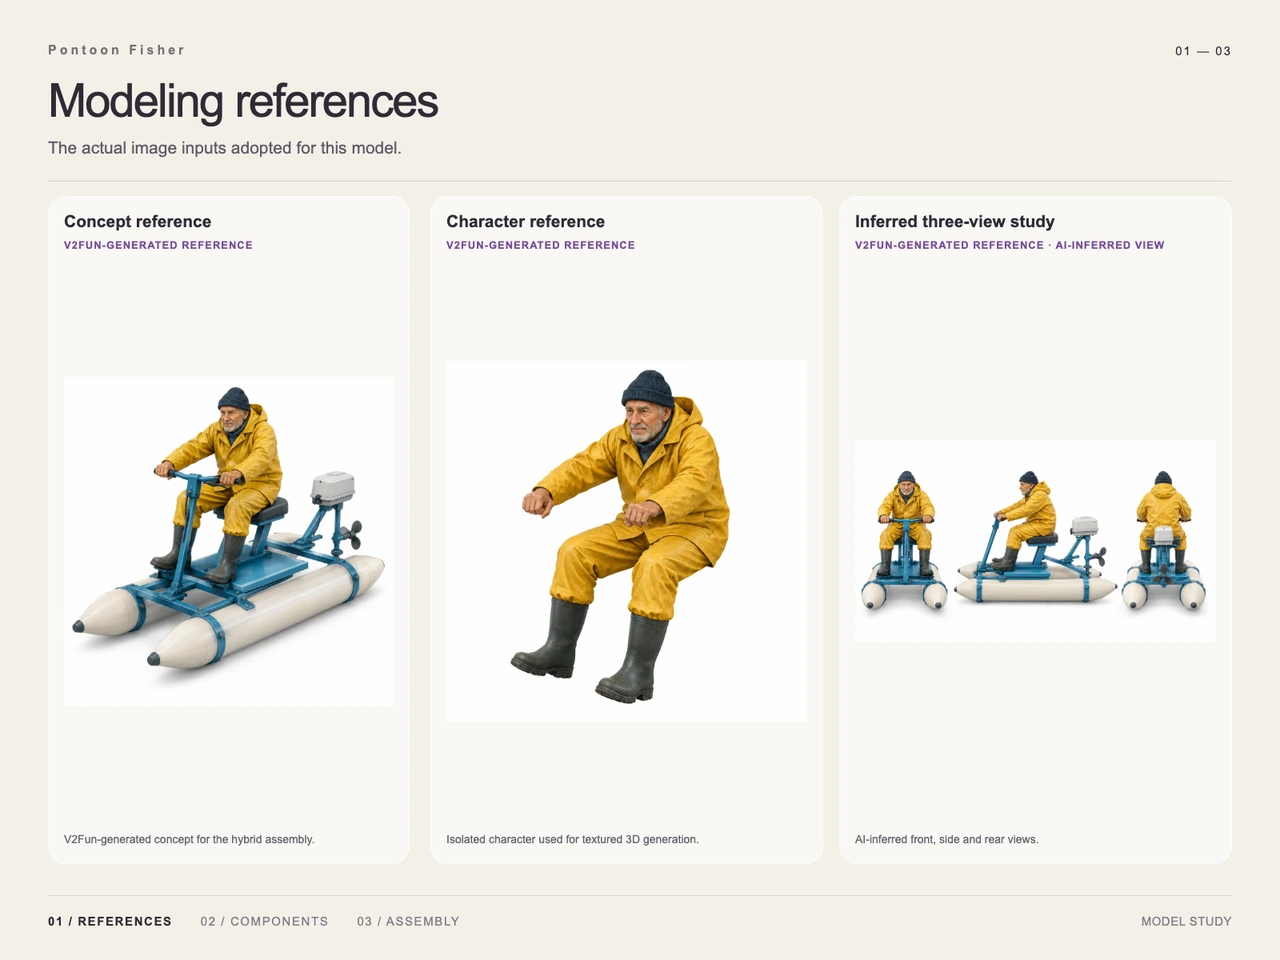Click the '01 — 03' page counter
Viewport: 1280px width, 960px height.
(x=1203, y=51)
